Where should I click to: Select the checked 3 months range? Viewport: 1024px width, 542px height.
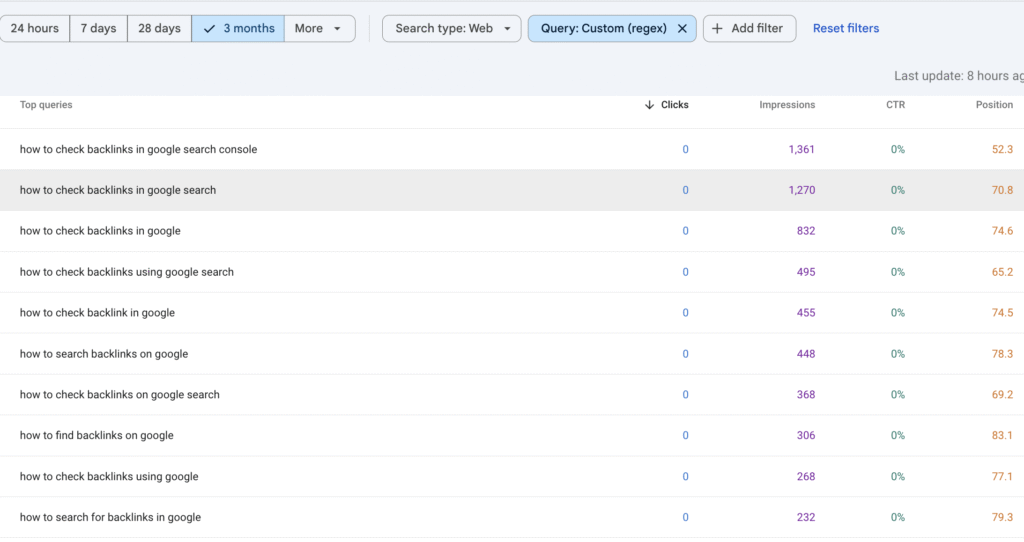238,29
